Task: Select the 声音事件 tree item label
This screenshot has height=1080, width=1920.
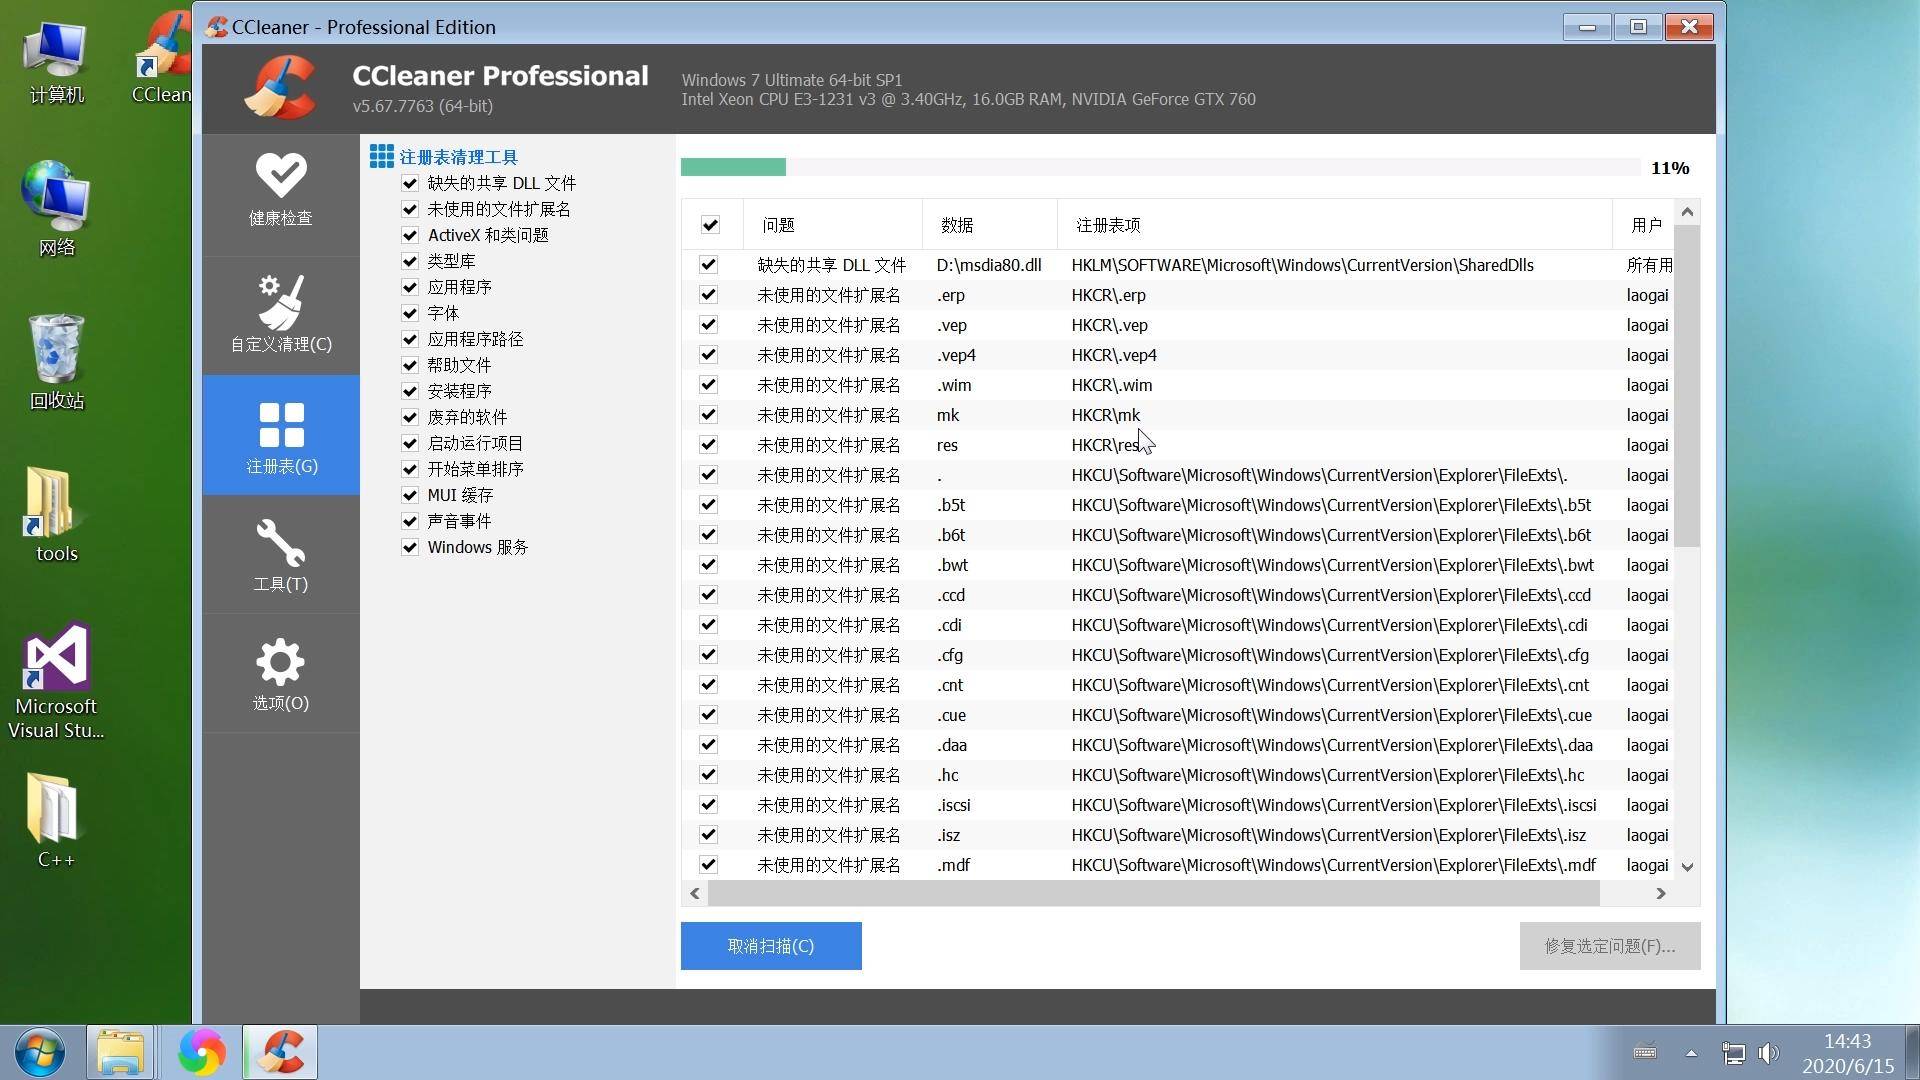Action: pos(459,521)
